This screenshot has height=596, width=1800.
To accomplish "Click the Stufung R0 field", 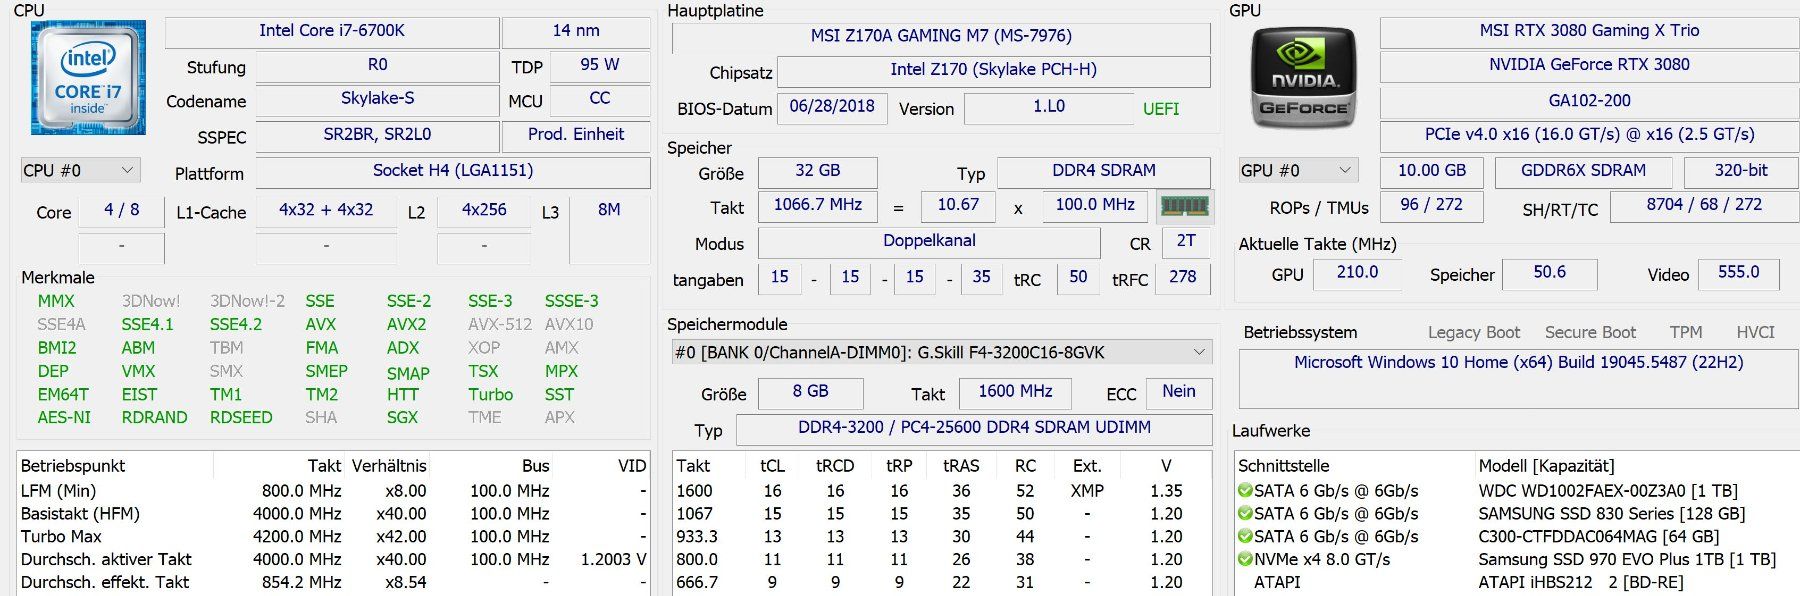I will coord(377,66).
